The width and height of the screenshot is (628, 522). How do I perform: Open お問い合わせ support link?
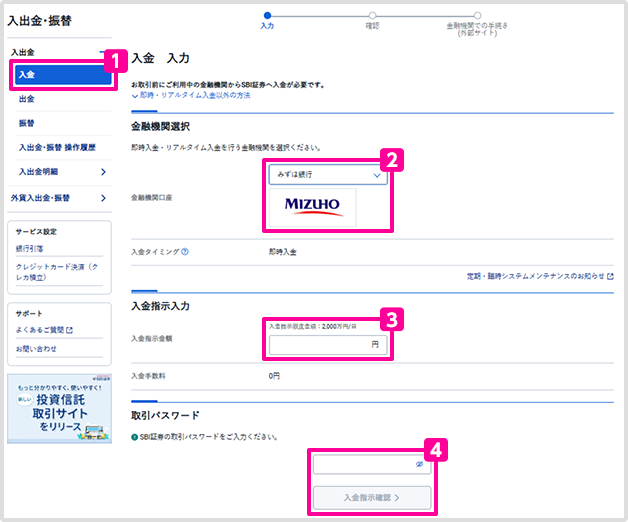pyautogui.click(x=36, y=349)
